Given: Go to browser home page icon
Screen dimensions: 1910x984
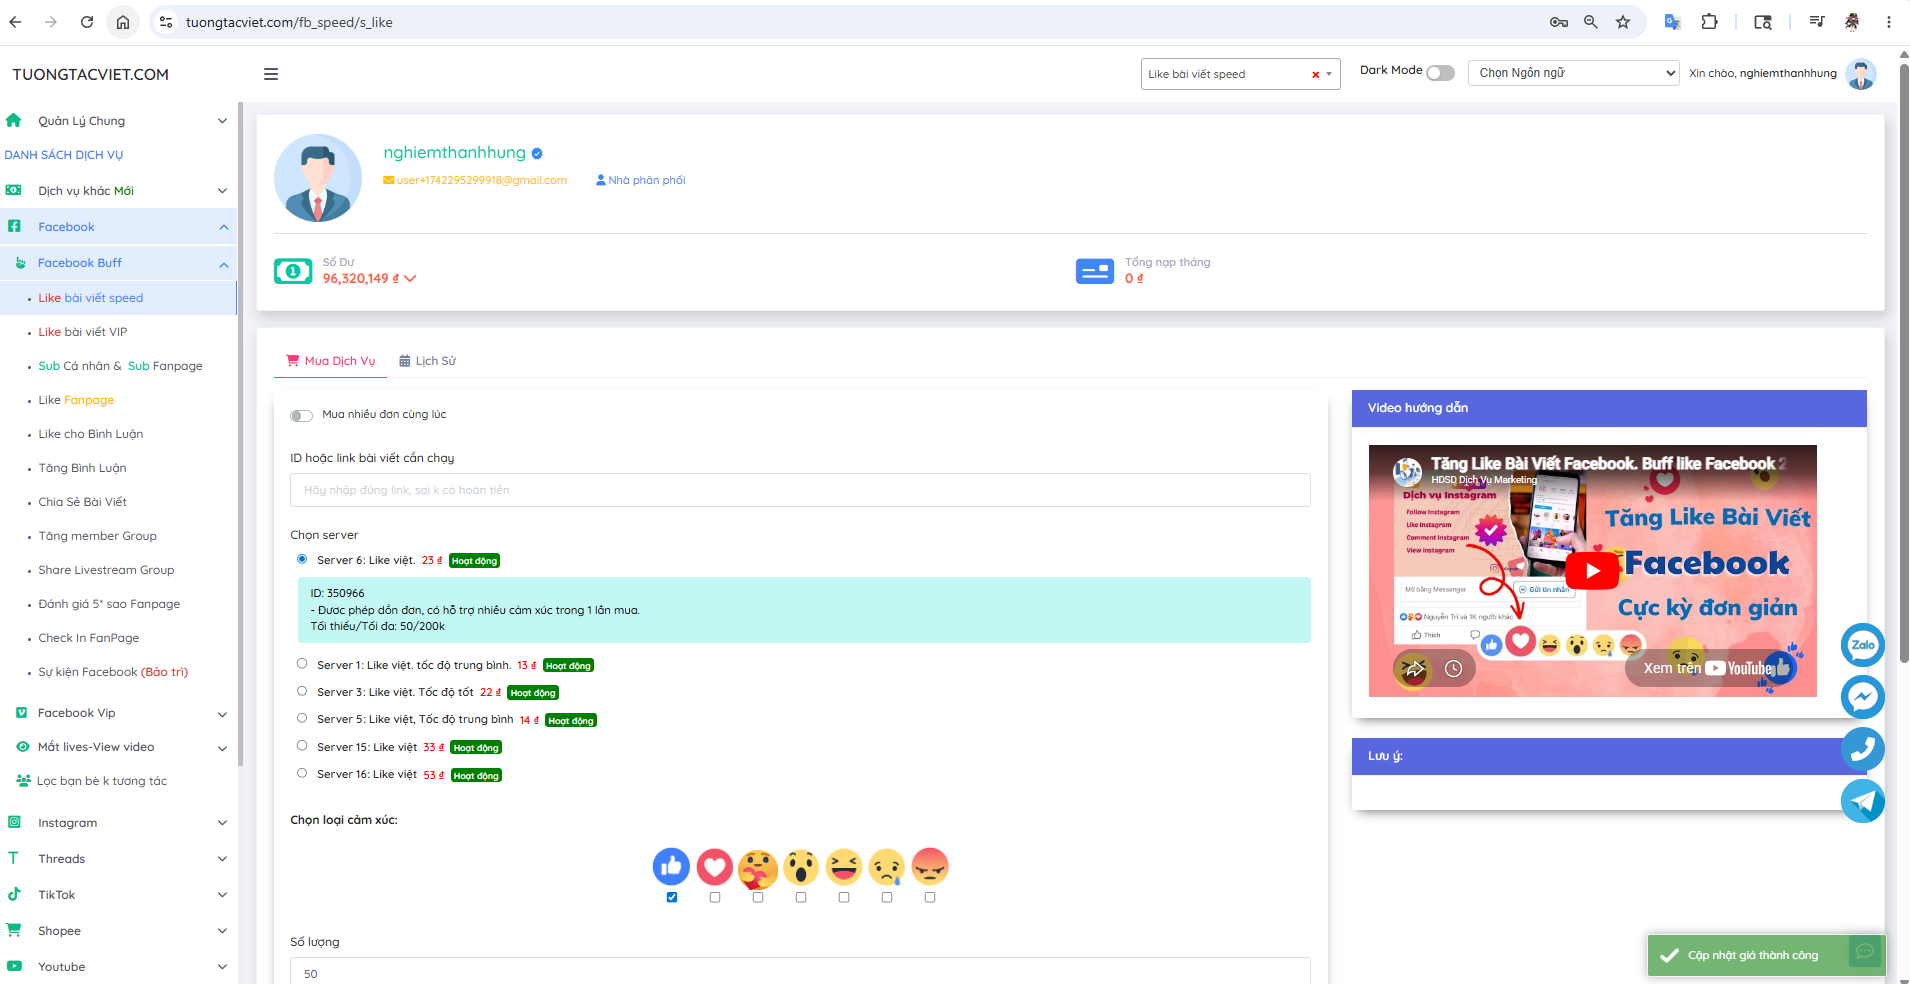Looking at the screenshot, I should click(x=123, y=22).
